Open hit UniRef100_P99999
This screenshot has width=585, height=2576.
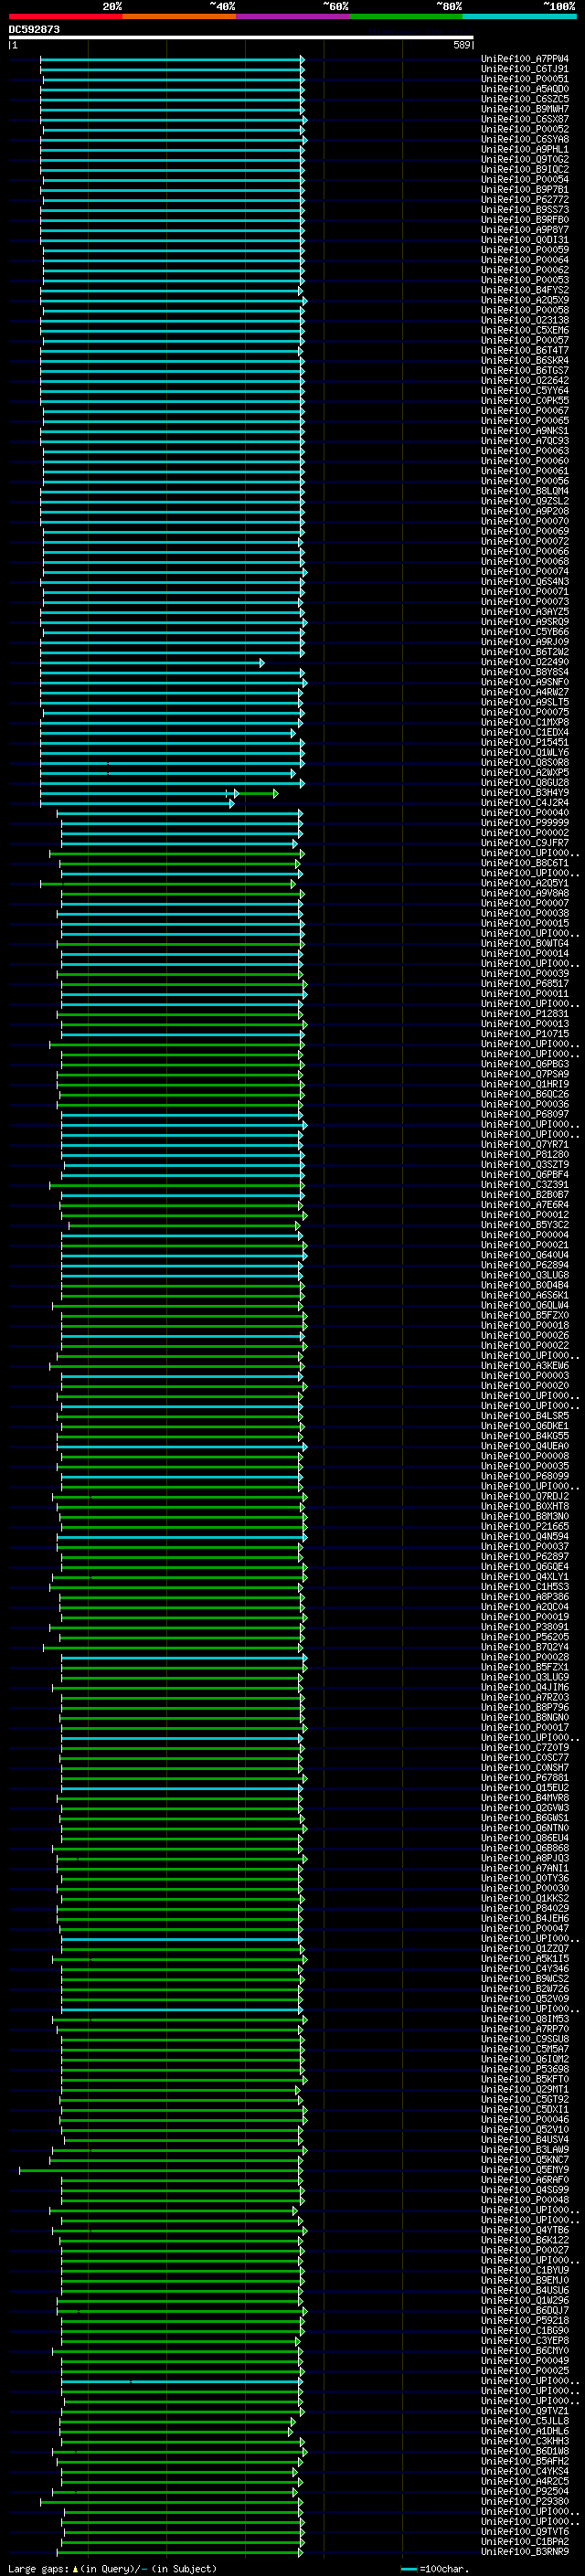coord(525,823)
